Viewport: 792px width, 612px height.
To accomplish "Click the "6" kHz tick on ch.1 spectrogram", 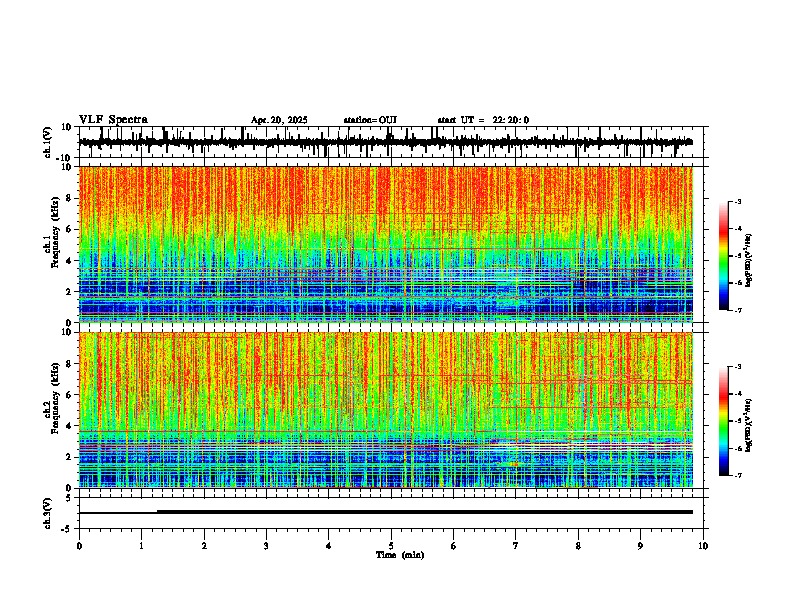I will [x=71, y=229].
